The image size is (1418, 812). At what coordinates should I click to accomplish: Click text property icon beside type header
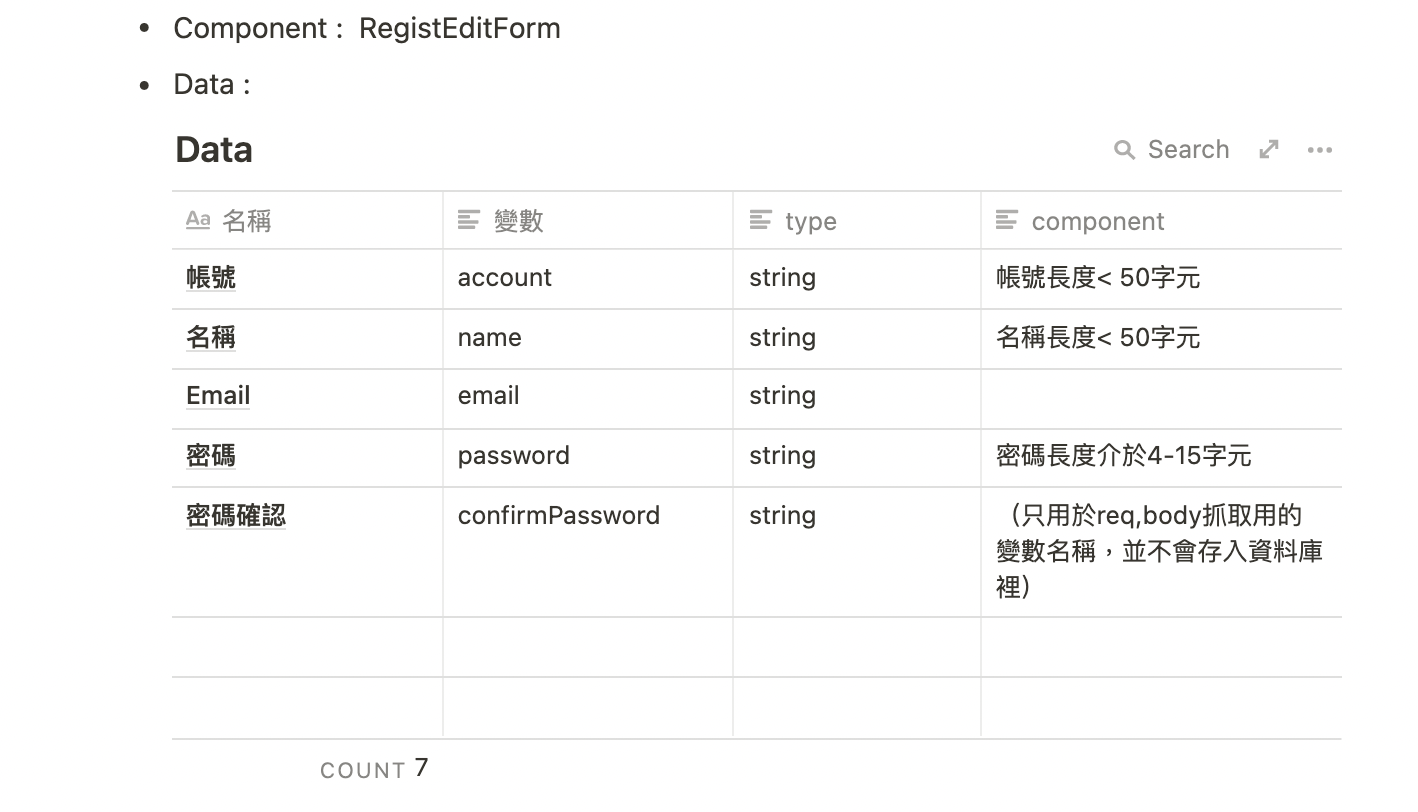[761, 220]
